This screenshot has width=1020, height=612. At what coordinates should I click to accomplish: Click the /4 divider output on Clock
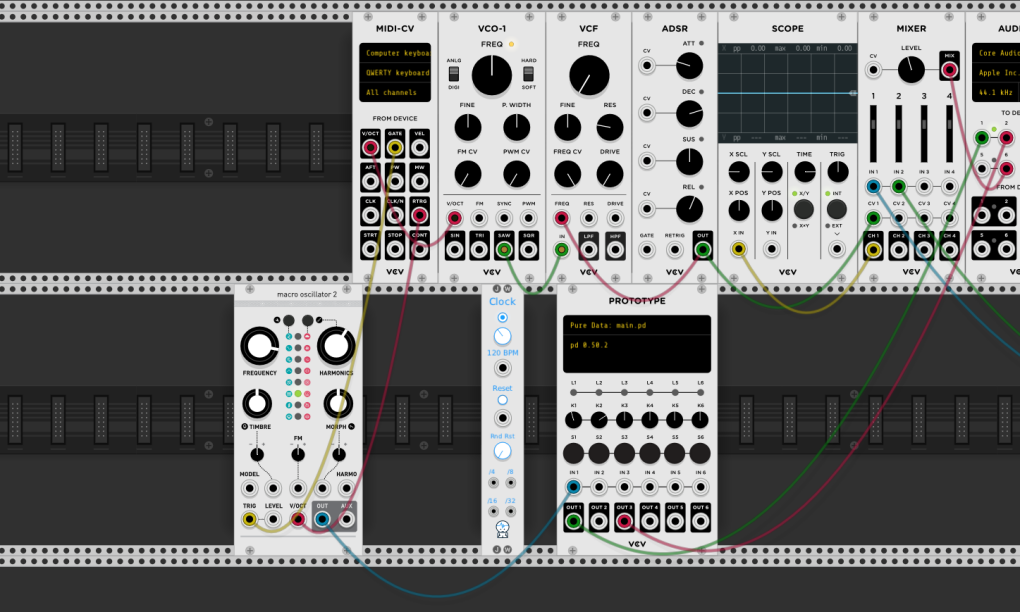pyautogui.click(x=493, y=483)
